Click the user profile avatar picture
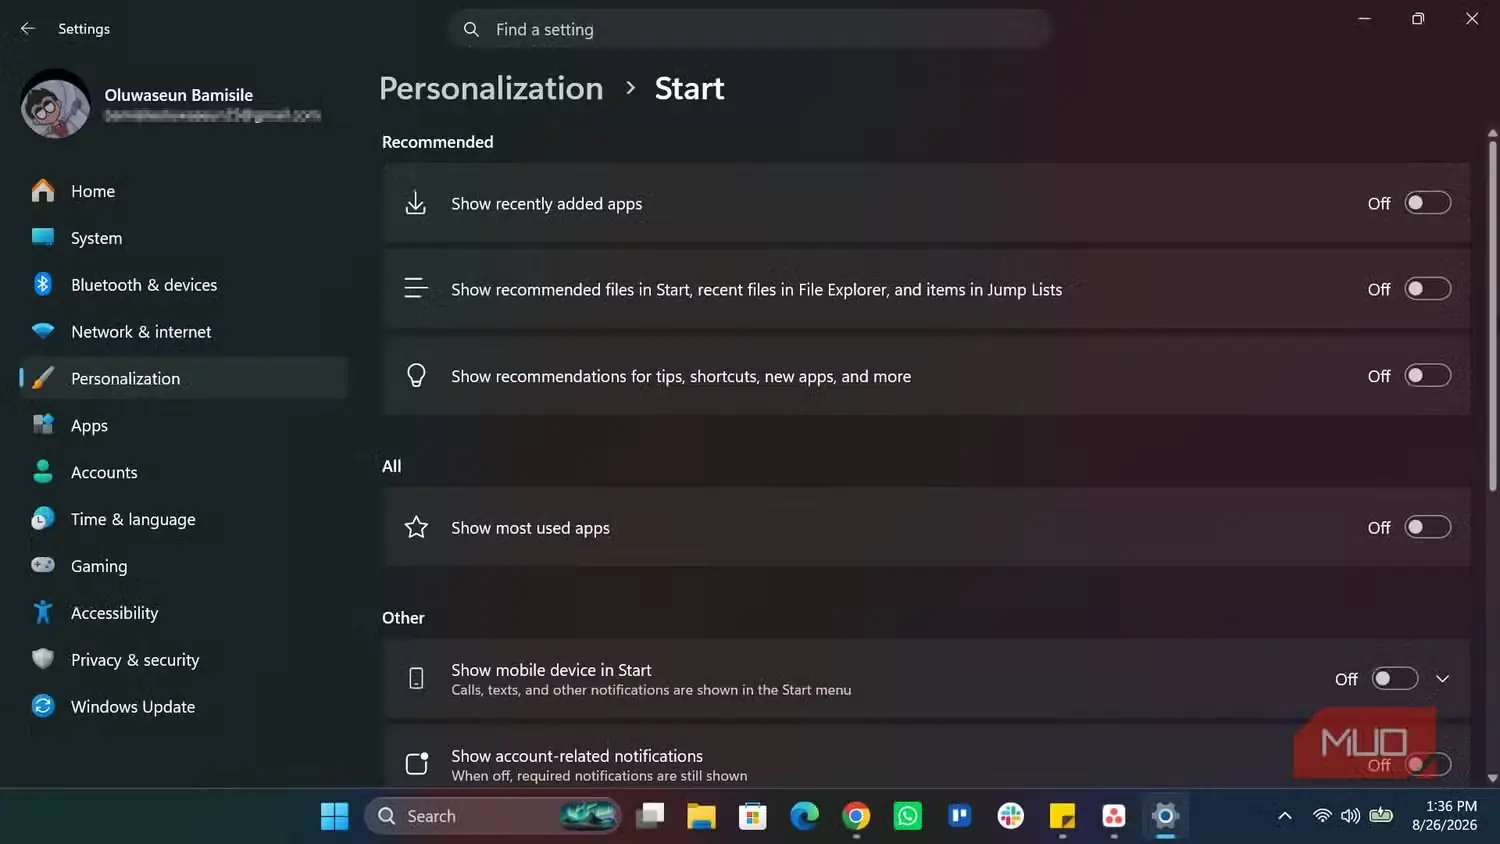 [56, 104]
